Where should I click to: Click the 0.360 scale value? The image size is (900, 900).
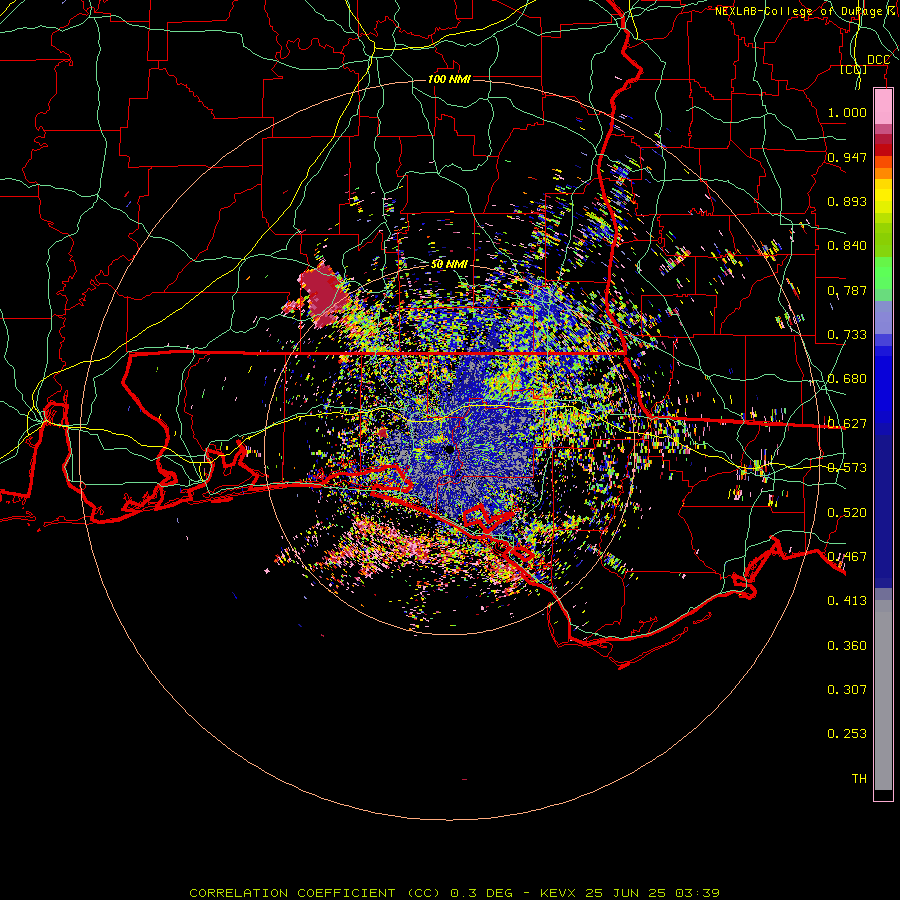[847, 646]
